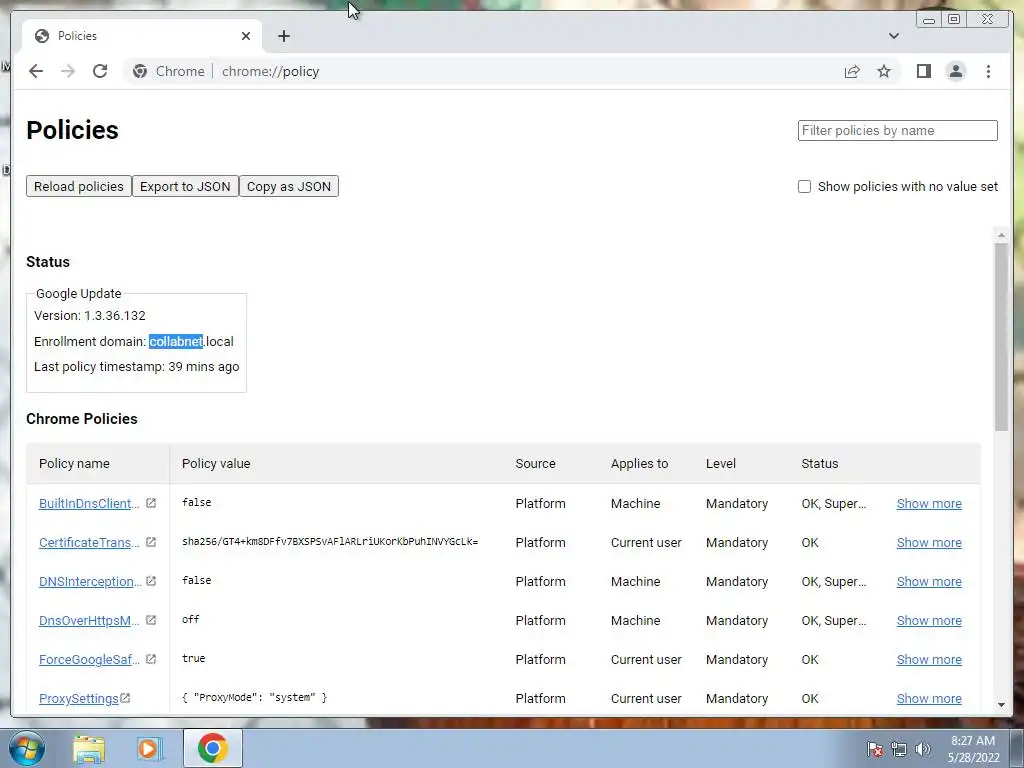Show more for ForceGoogleSaf row
1024x768 pixels.
(929, 660)
